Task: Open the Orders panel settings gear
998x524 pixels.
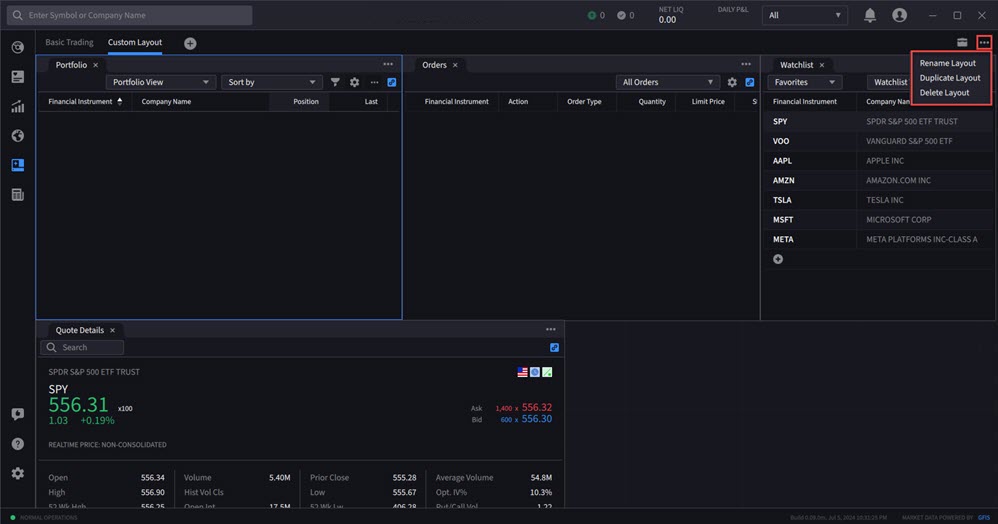Action: [732, 82]
